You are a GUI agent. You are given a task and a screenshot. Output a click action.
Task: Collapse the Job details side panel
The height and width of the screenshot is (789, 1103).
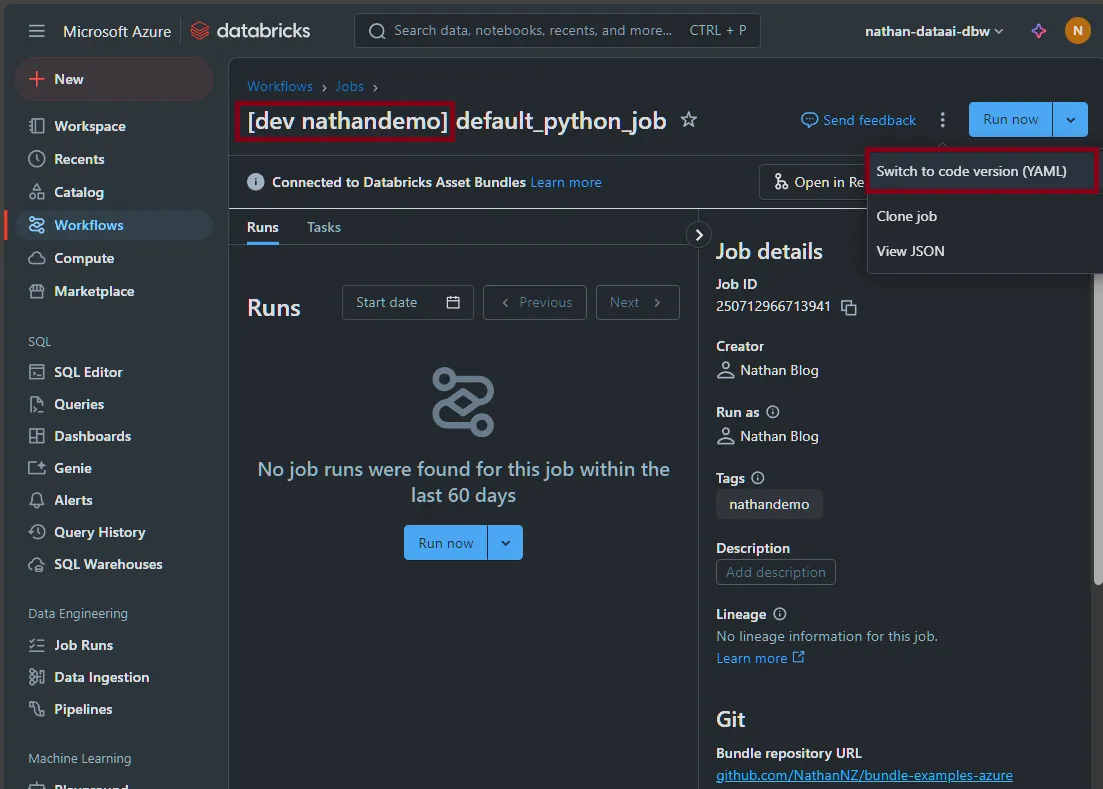click(698, 234)
